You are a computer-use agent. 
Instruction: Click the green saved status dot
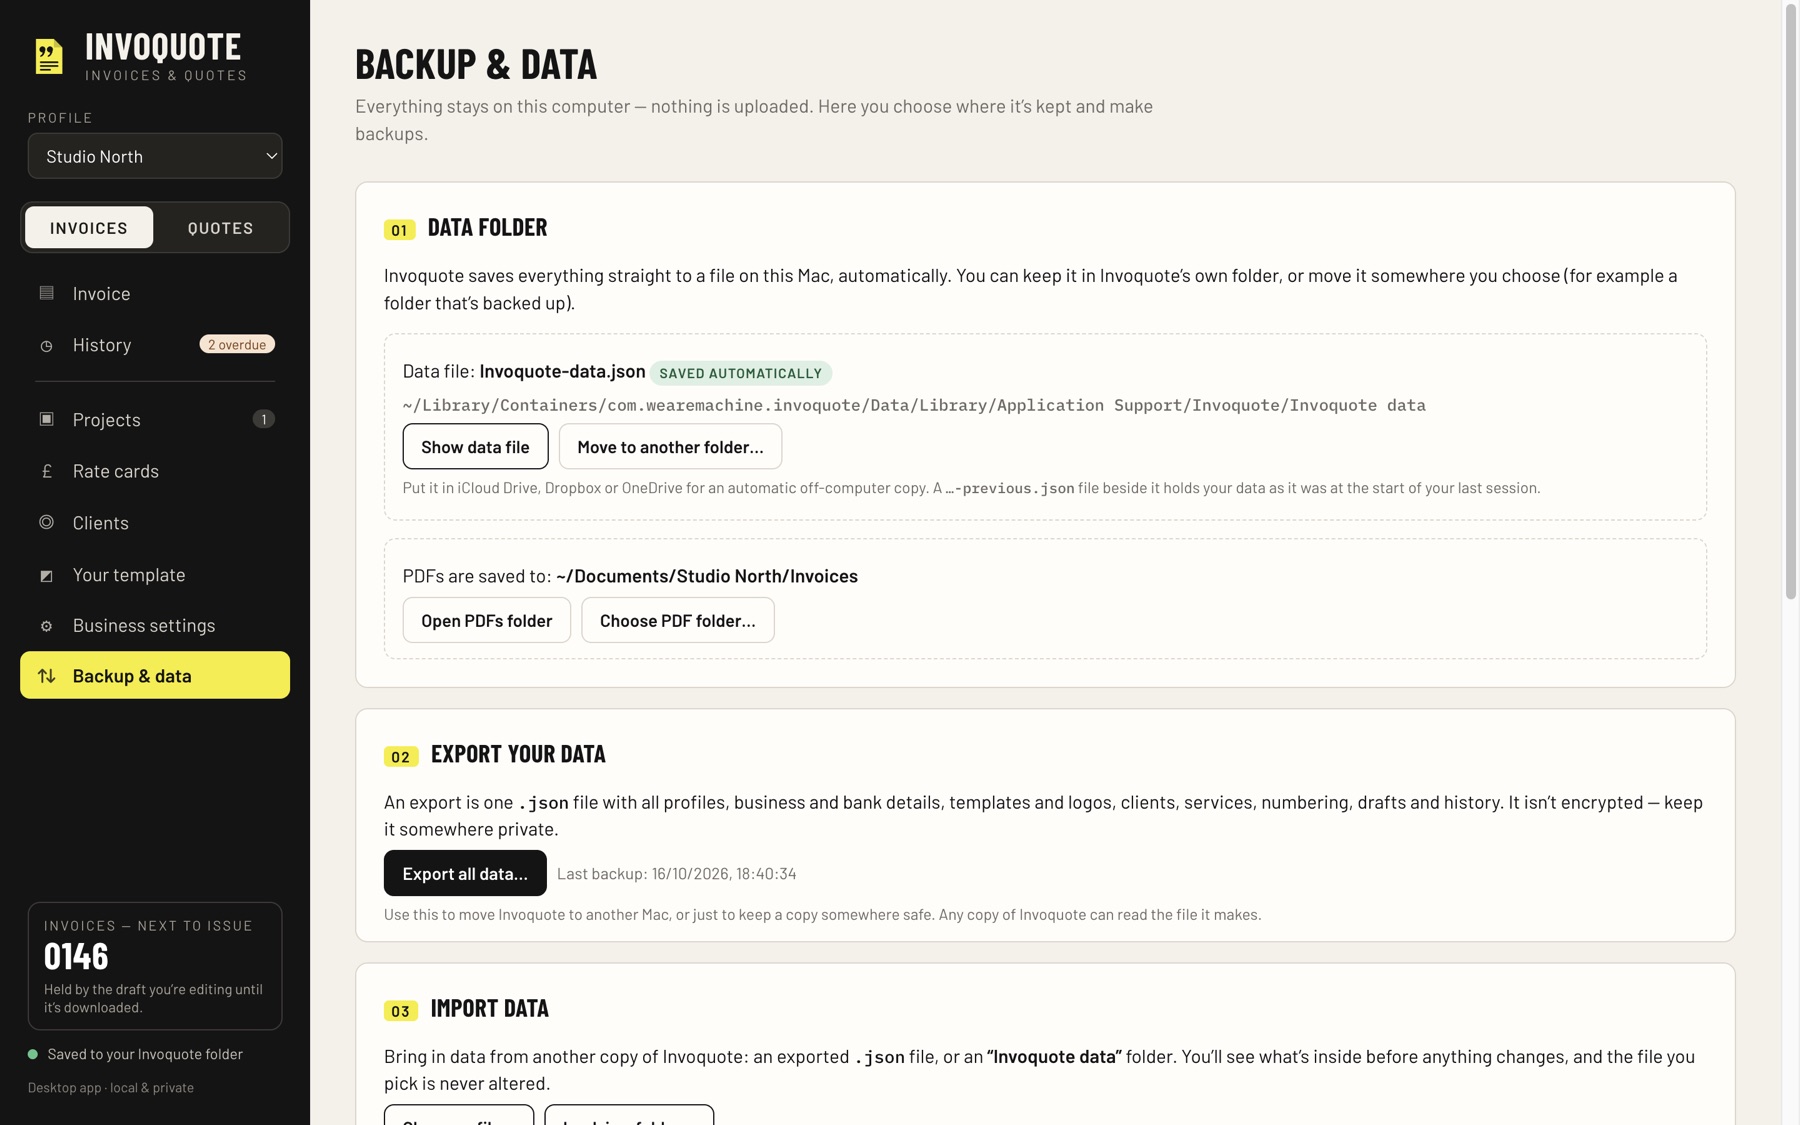[x=33, y=1054]
